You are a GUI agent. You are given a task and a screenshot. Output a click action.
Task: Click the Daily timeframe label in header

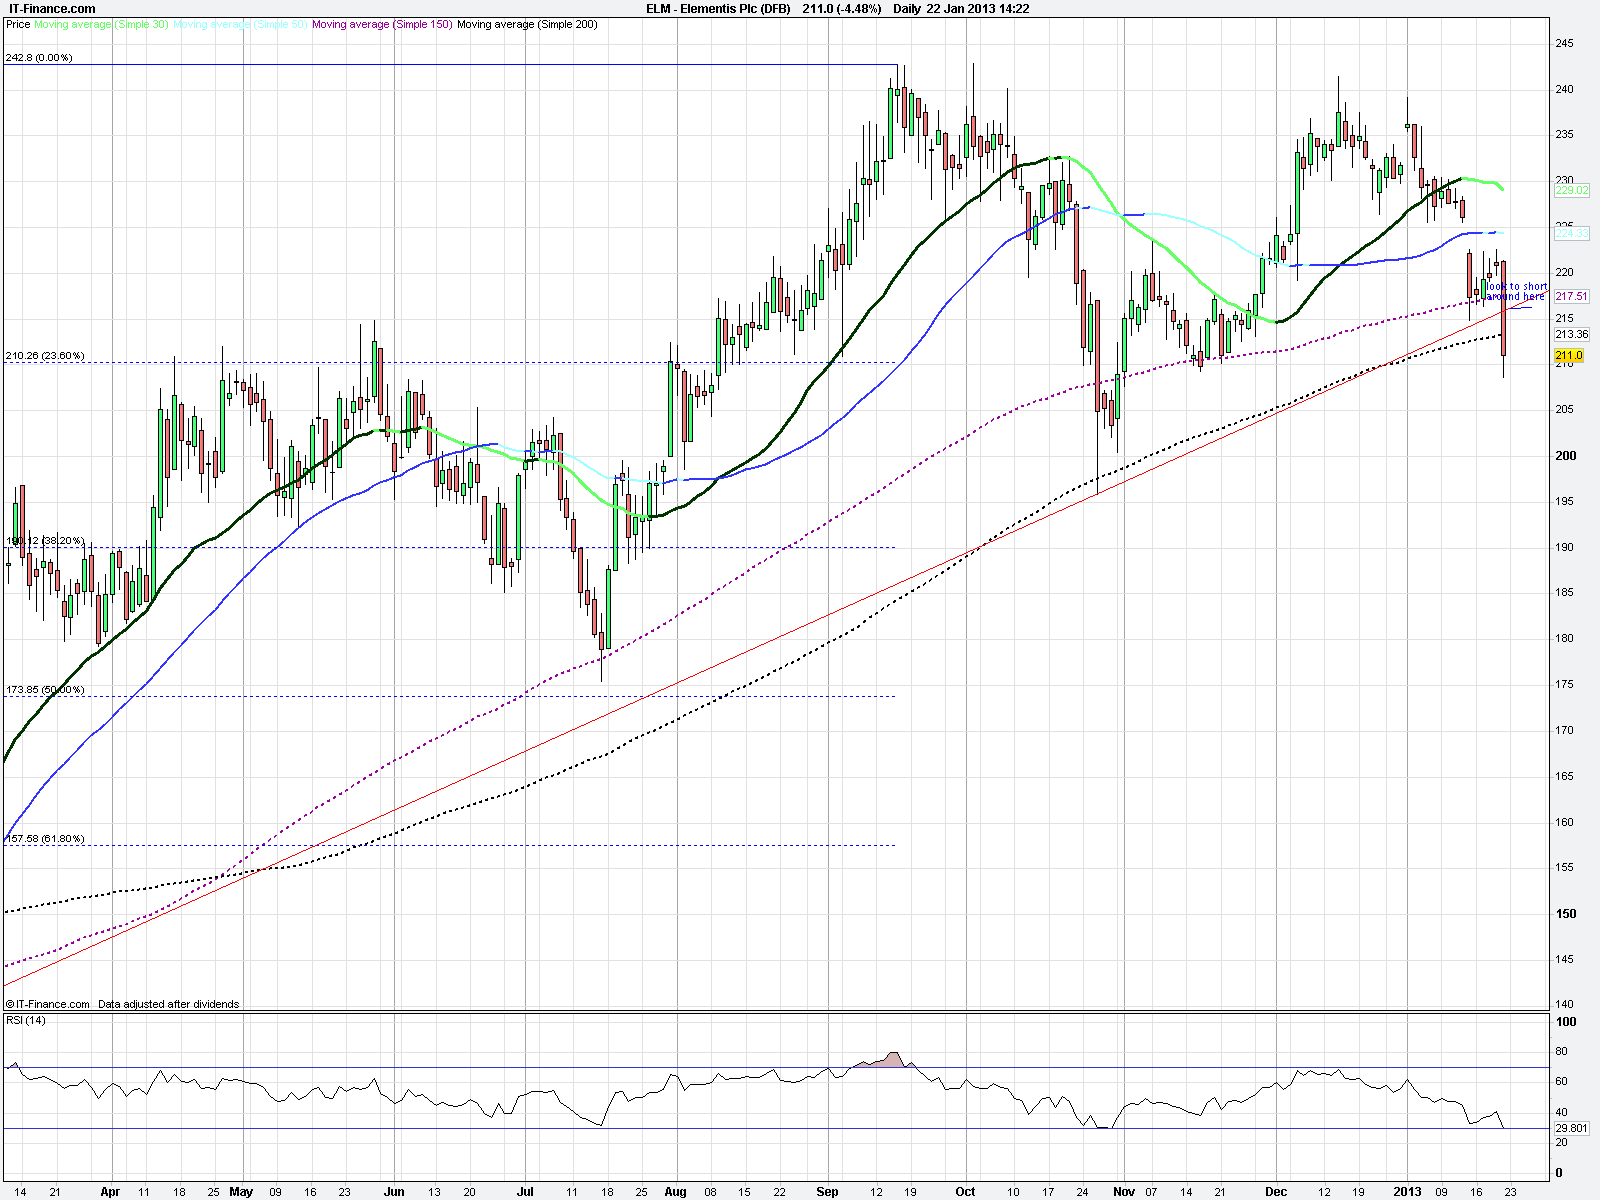tap(907, 9)
